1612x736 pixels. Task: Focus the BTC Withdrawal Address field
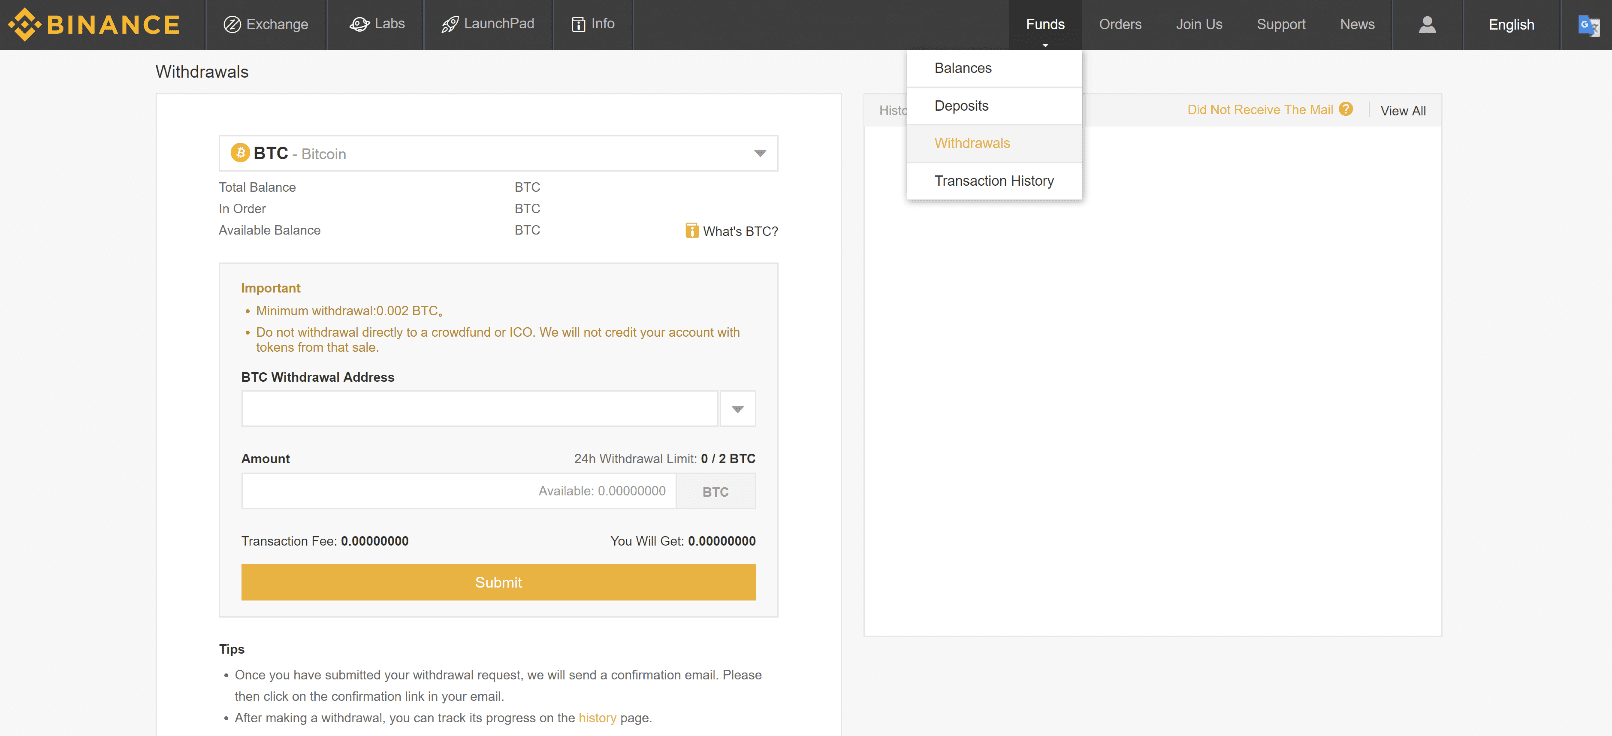(x=479, y=409)
